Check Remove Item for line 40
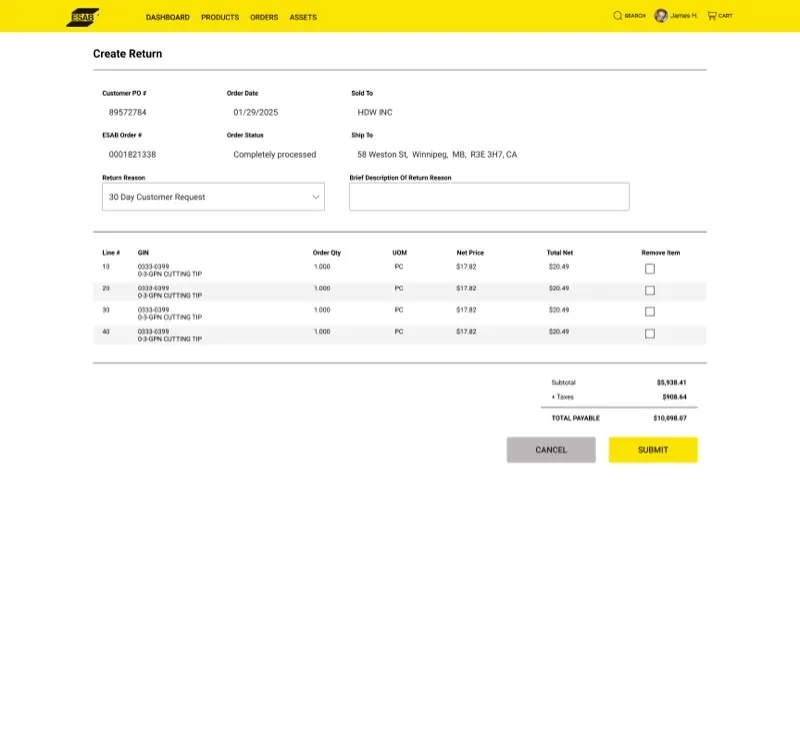The height and width of the screenshot is (750, 800). pos(650,334)
